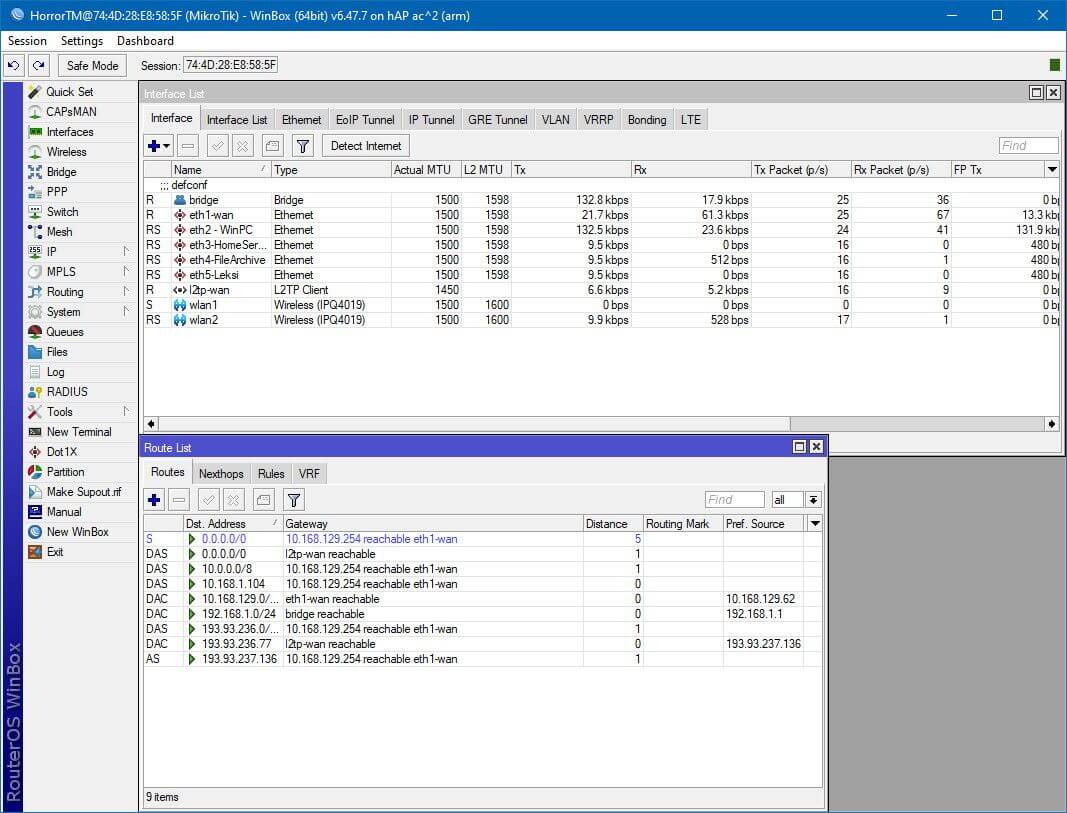Expand the MPLS submenu
The width and height of the screenshot is (1067, 813).
point(80,271)
